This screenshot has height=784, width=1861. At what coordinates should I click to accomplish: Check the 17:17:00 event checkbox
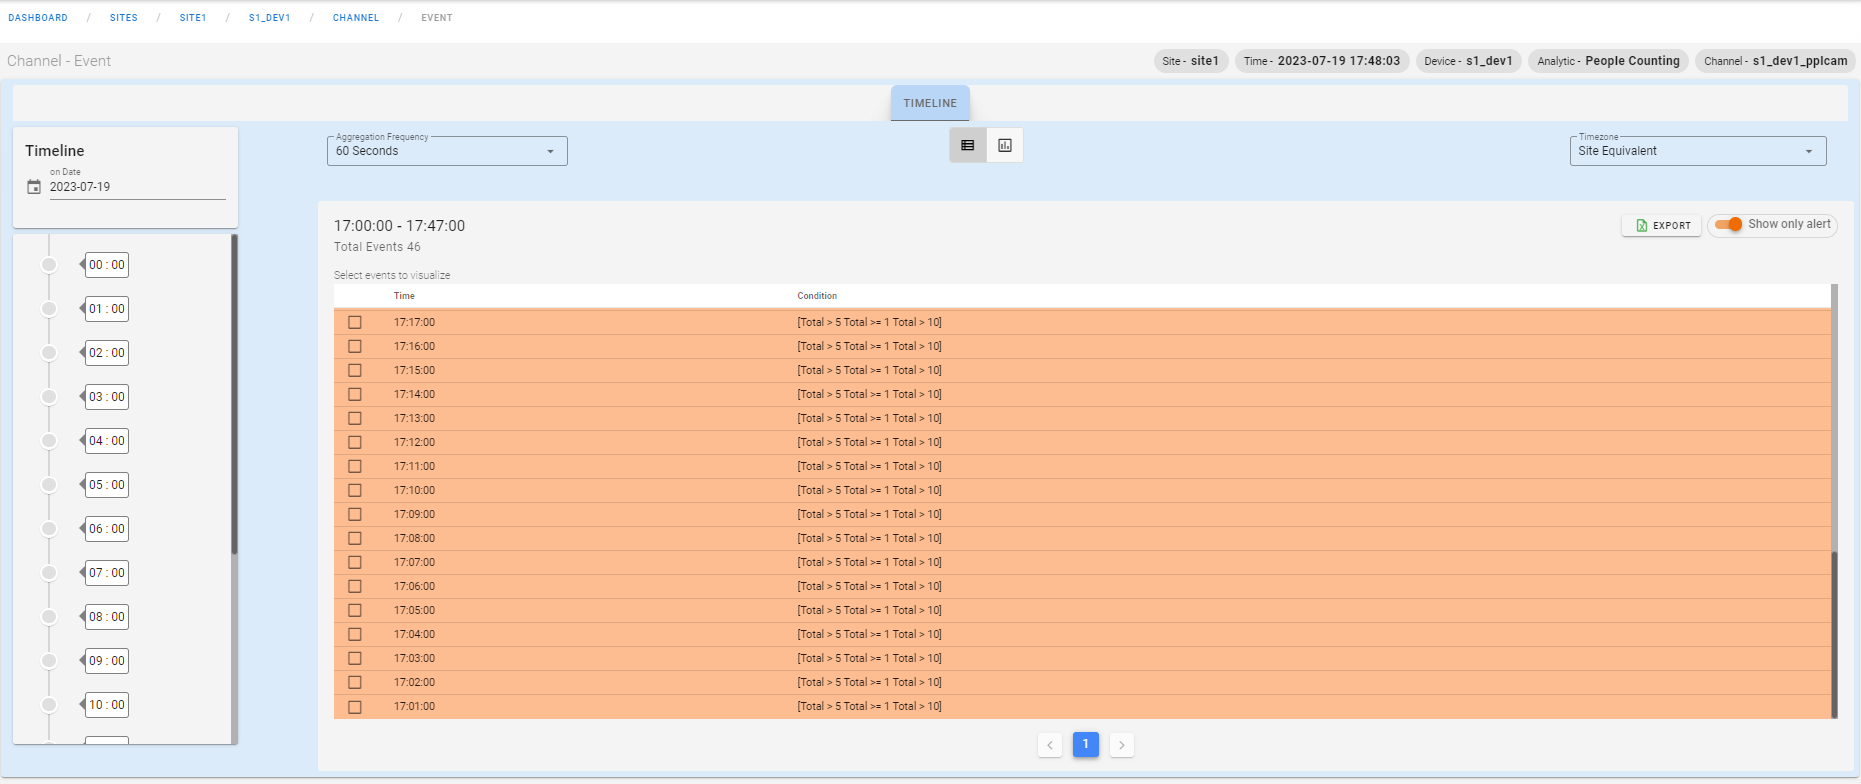[355, 322]
